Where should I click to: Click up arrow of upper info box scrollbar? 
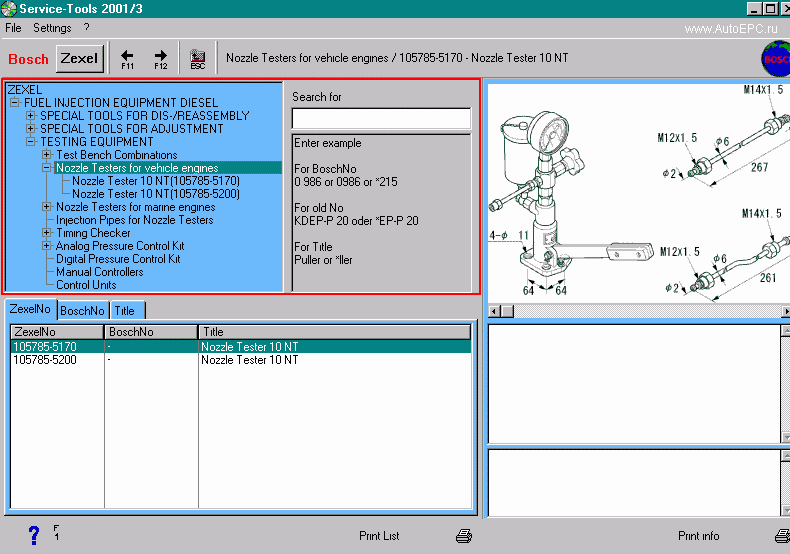(x=785, y=331)
